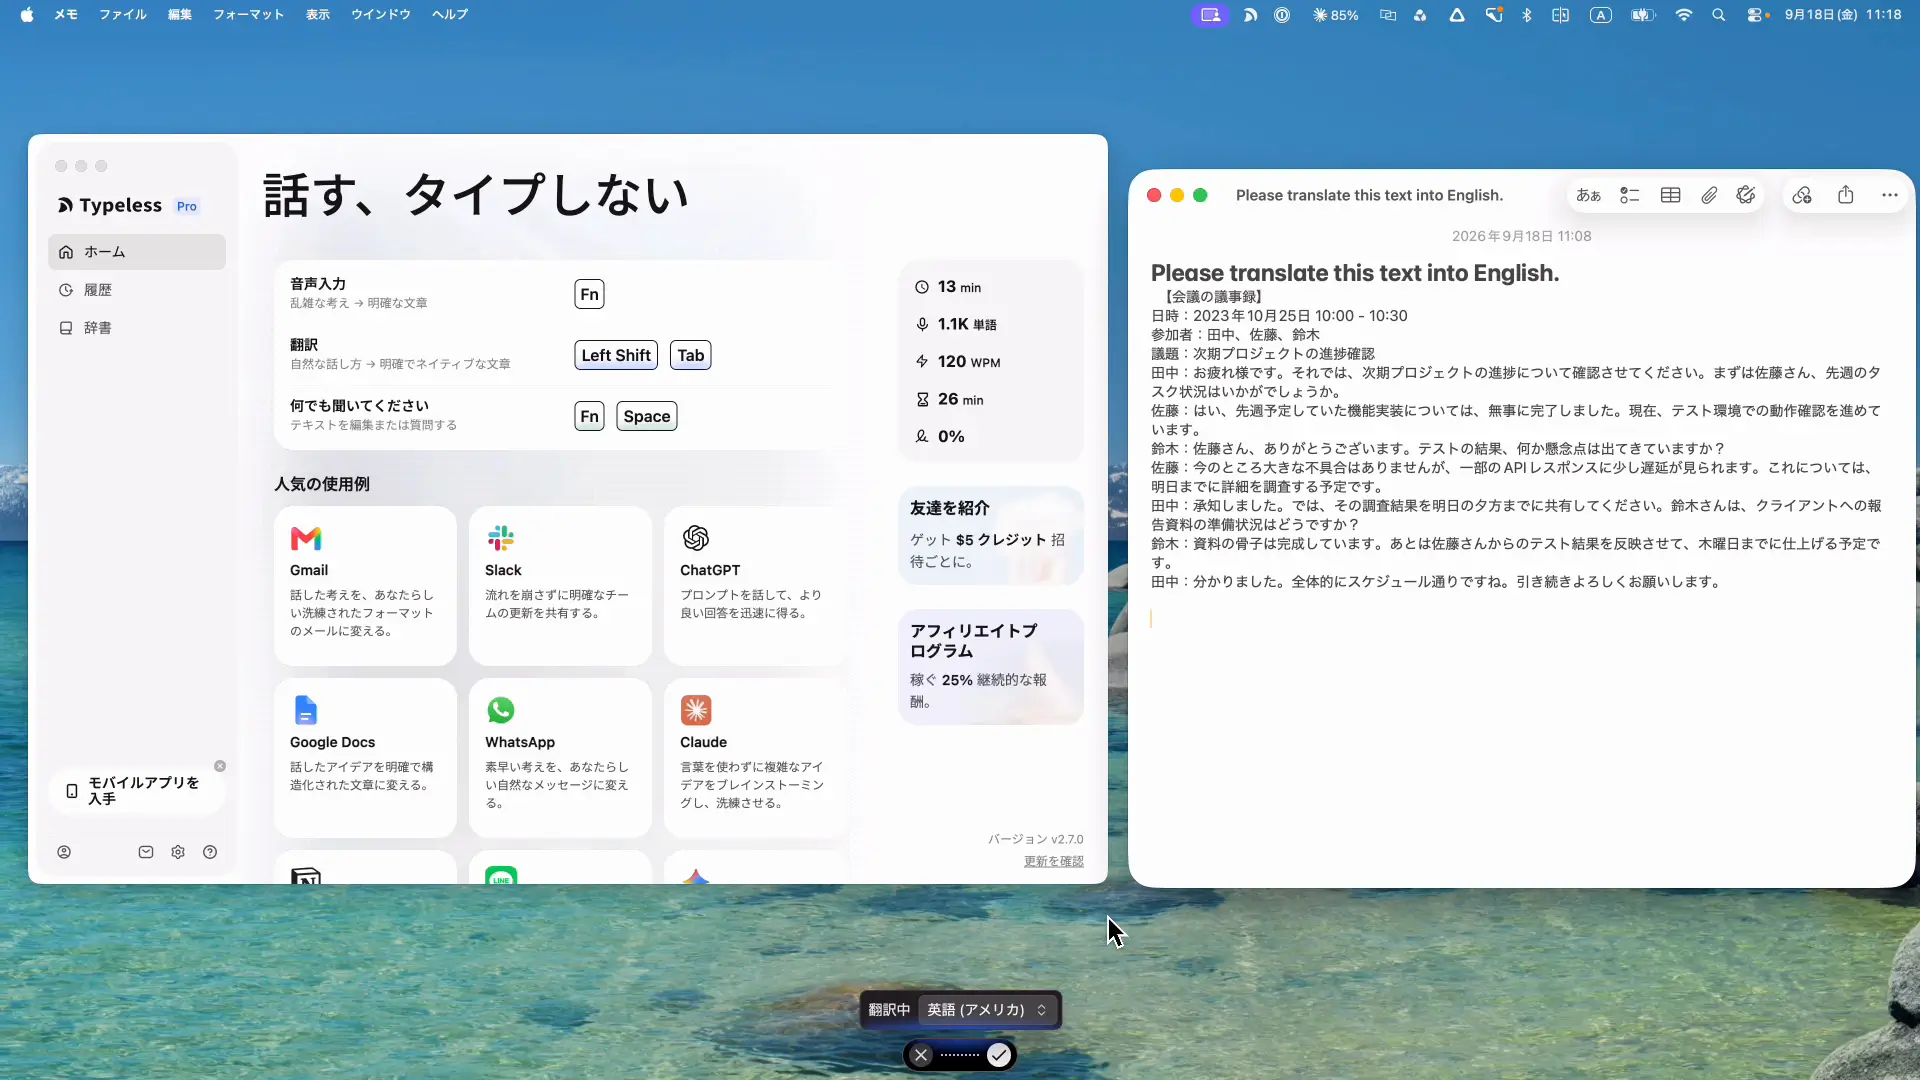Cancel the recording with the X button
This screenshot has width=1920, height=1080.
point(921,1055)
